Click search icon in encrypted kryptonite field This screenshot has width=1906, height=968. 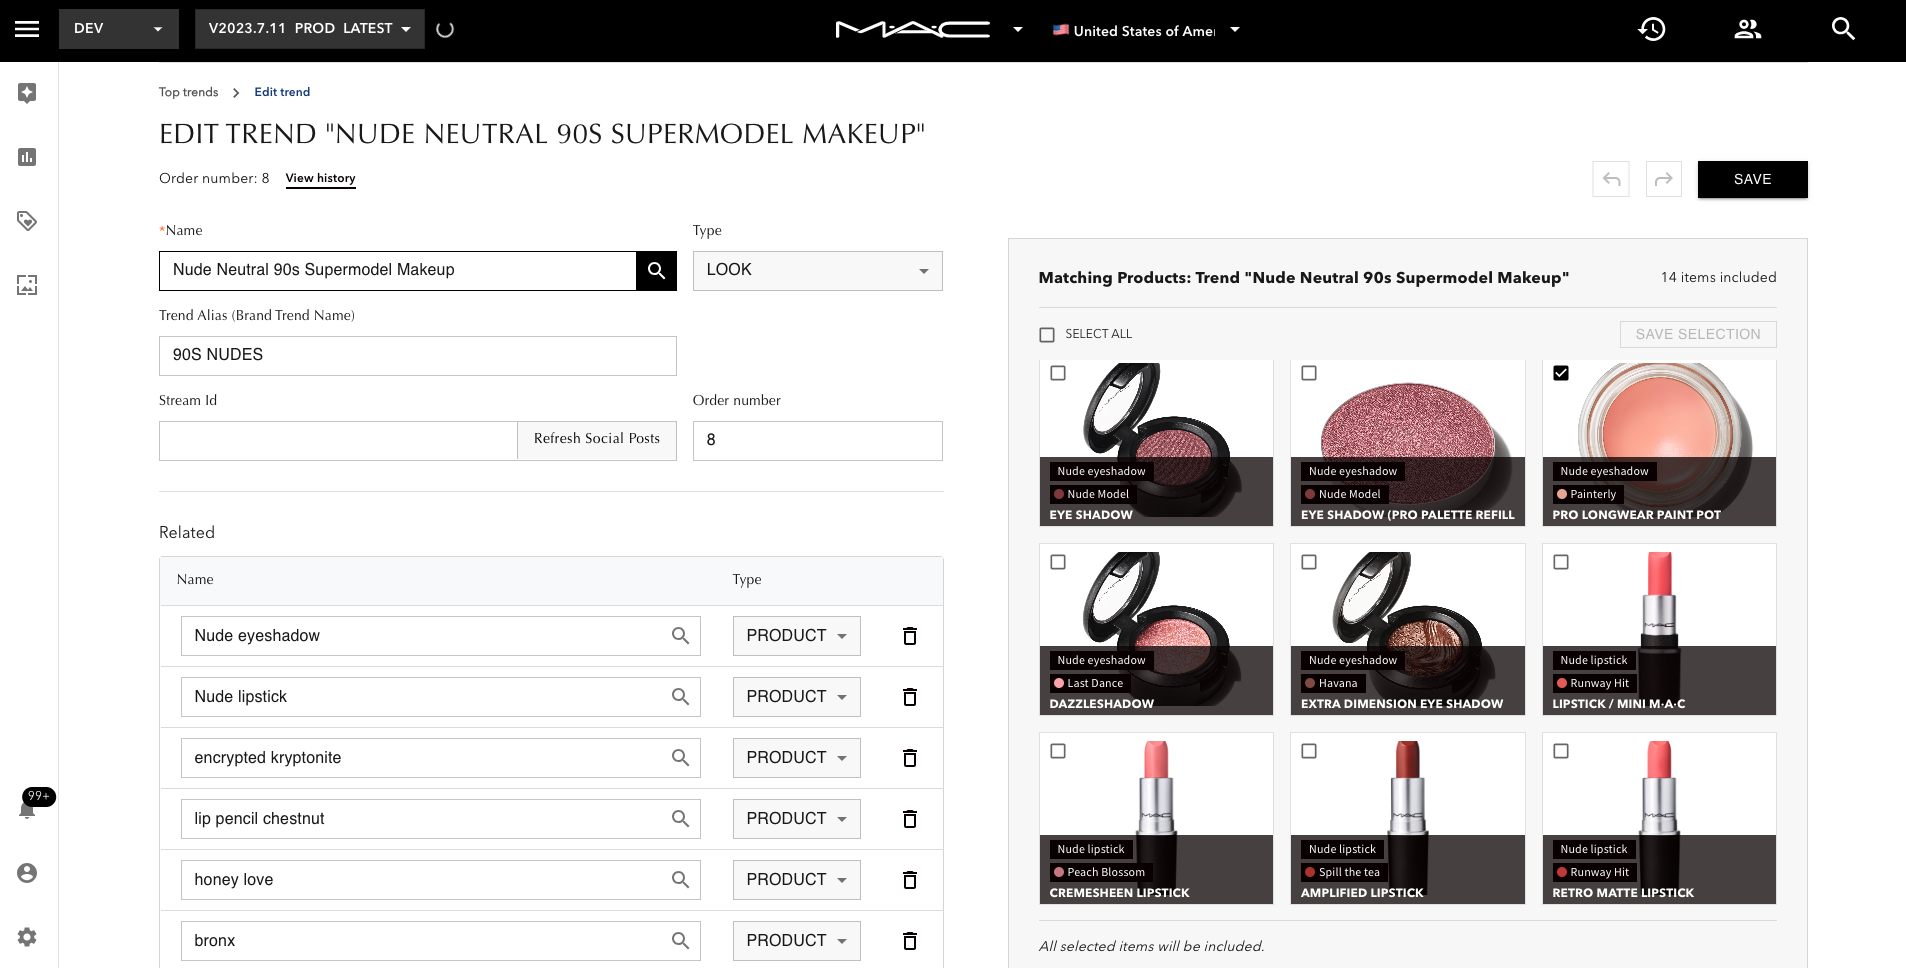tap(680, 758)
